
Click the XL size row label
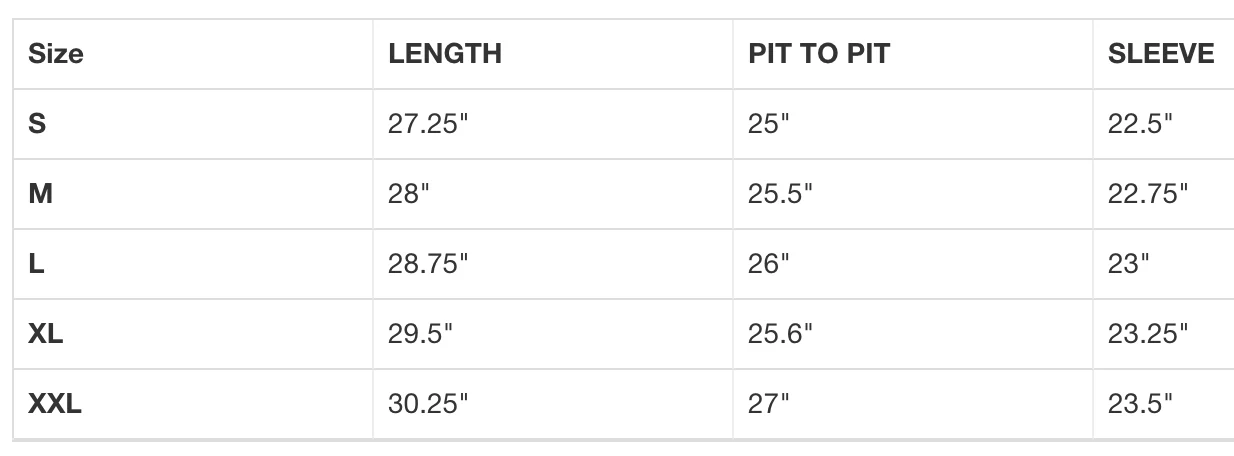click(46, 334)
